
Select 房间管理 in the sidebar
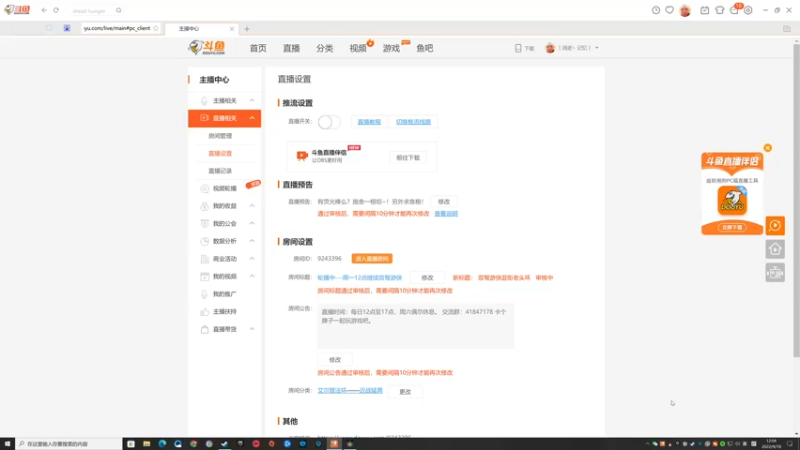tap(220, 136)
